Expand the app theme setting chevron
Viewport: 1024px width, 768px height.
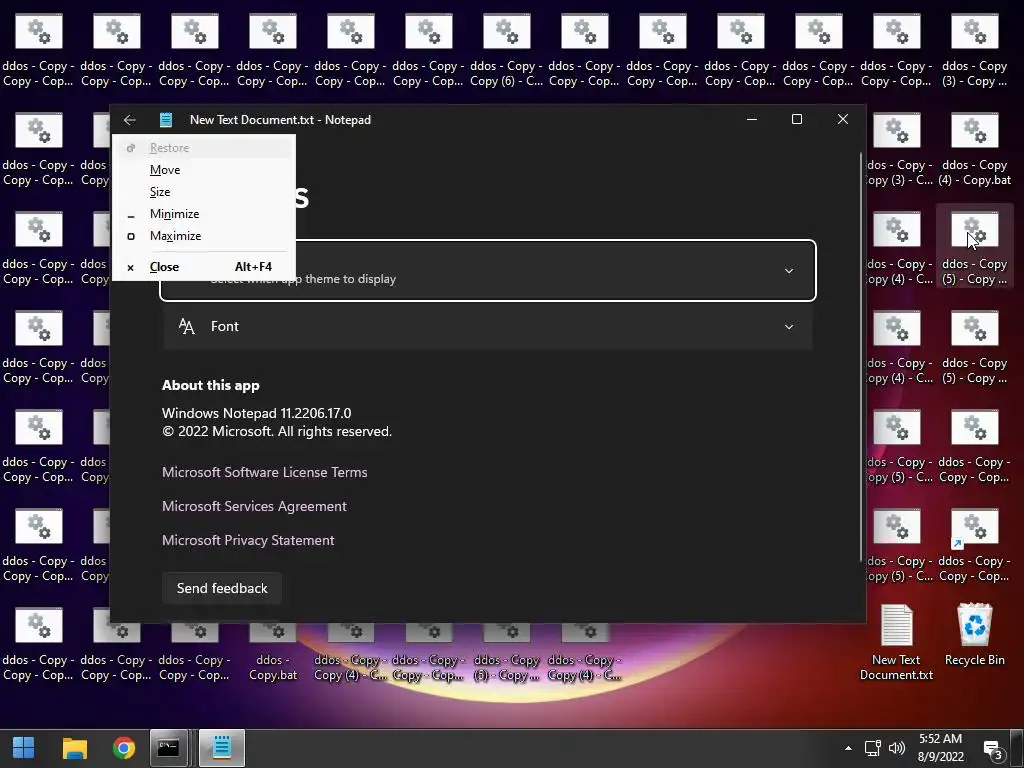(789, 271)
